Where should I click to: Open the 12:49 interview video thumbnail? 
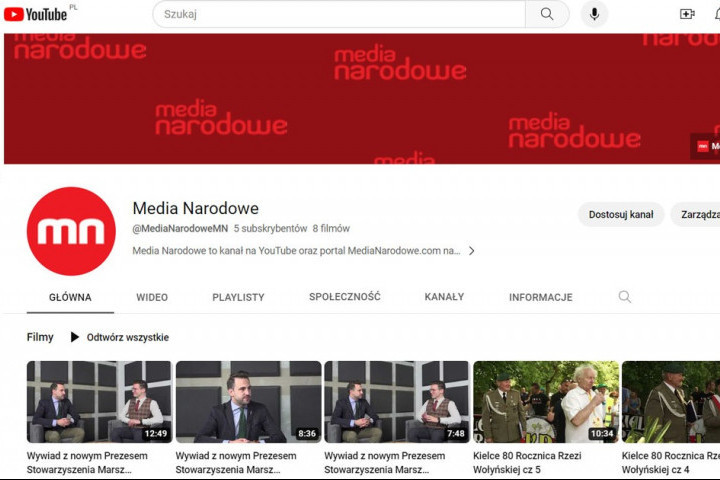click(x=99, y=401)
